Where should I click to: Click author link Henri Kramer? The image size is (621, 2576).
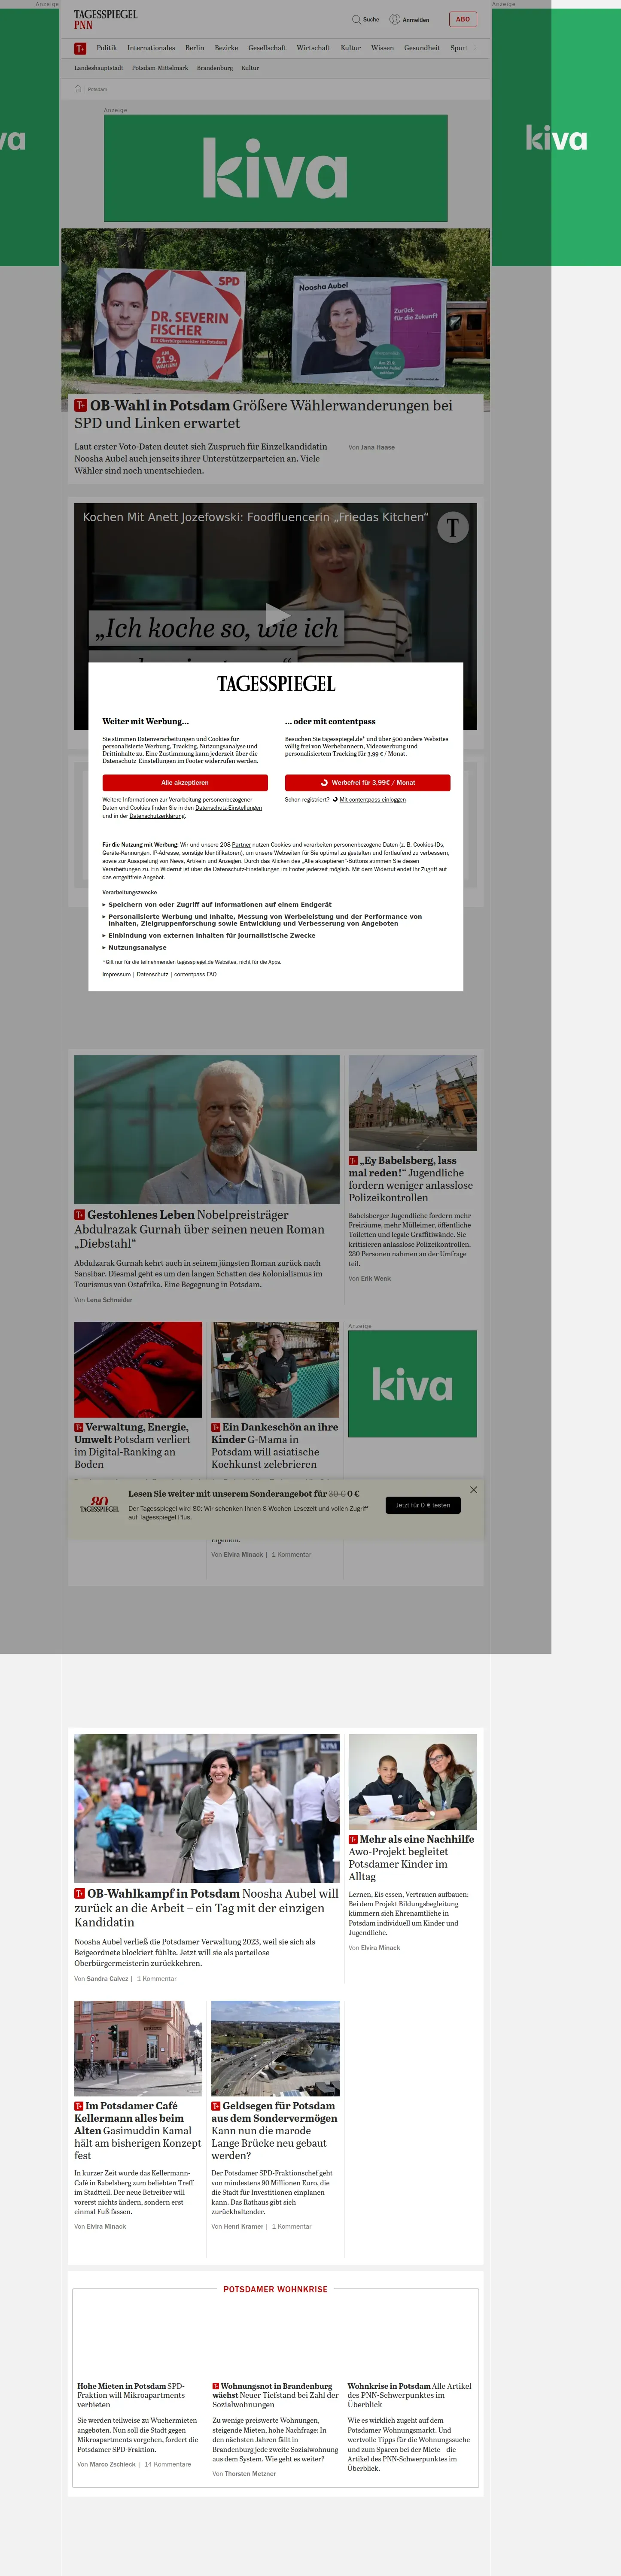pos(243,2226)
